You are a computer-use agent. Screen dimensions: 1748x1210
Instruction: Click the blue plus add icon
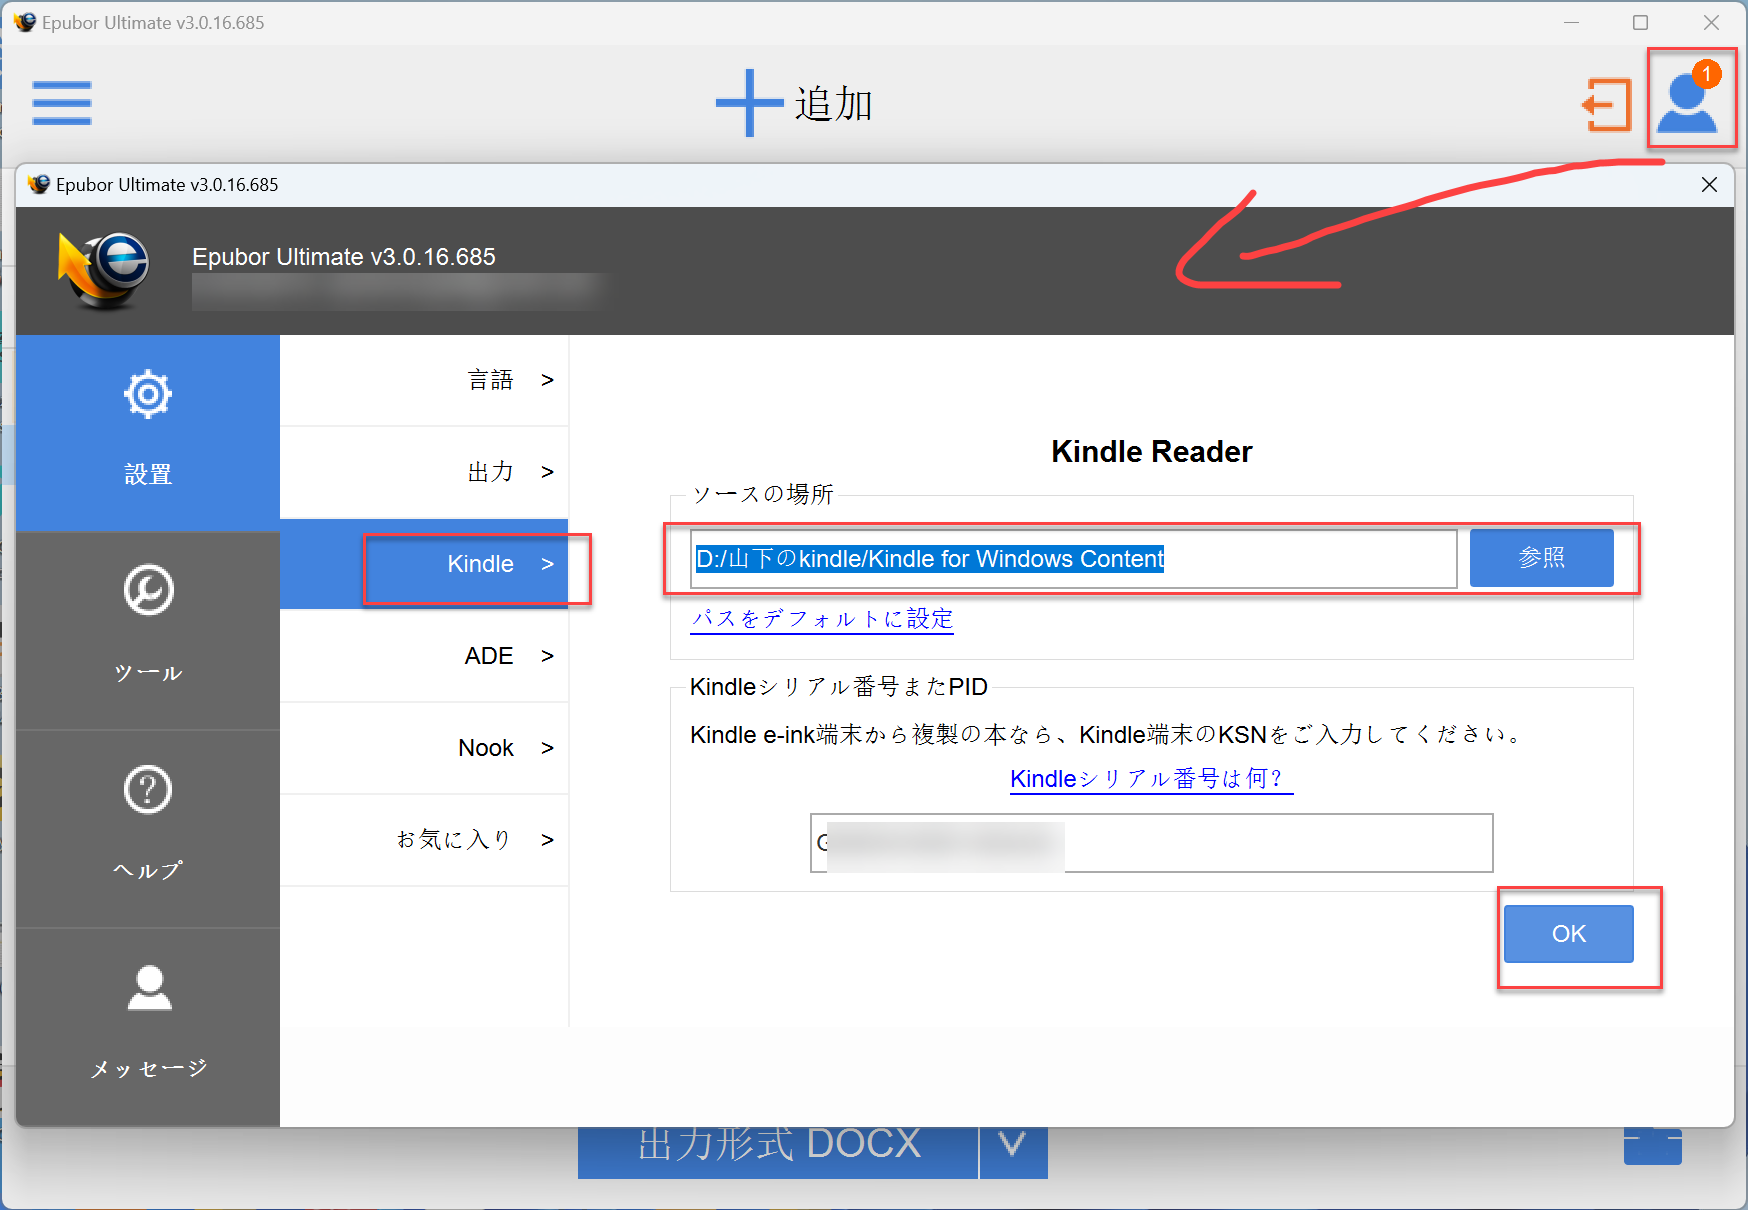(x=749, y=103)
